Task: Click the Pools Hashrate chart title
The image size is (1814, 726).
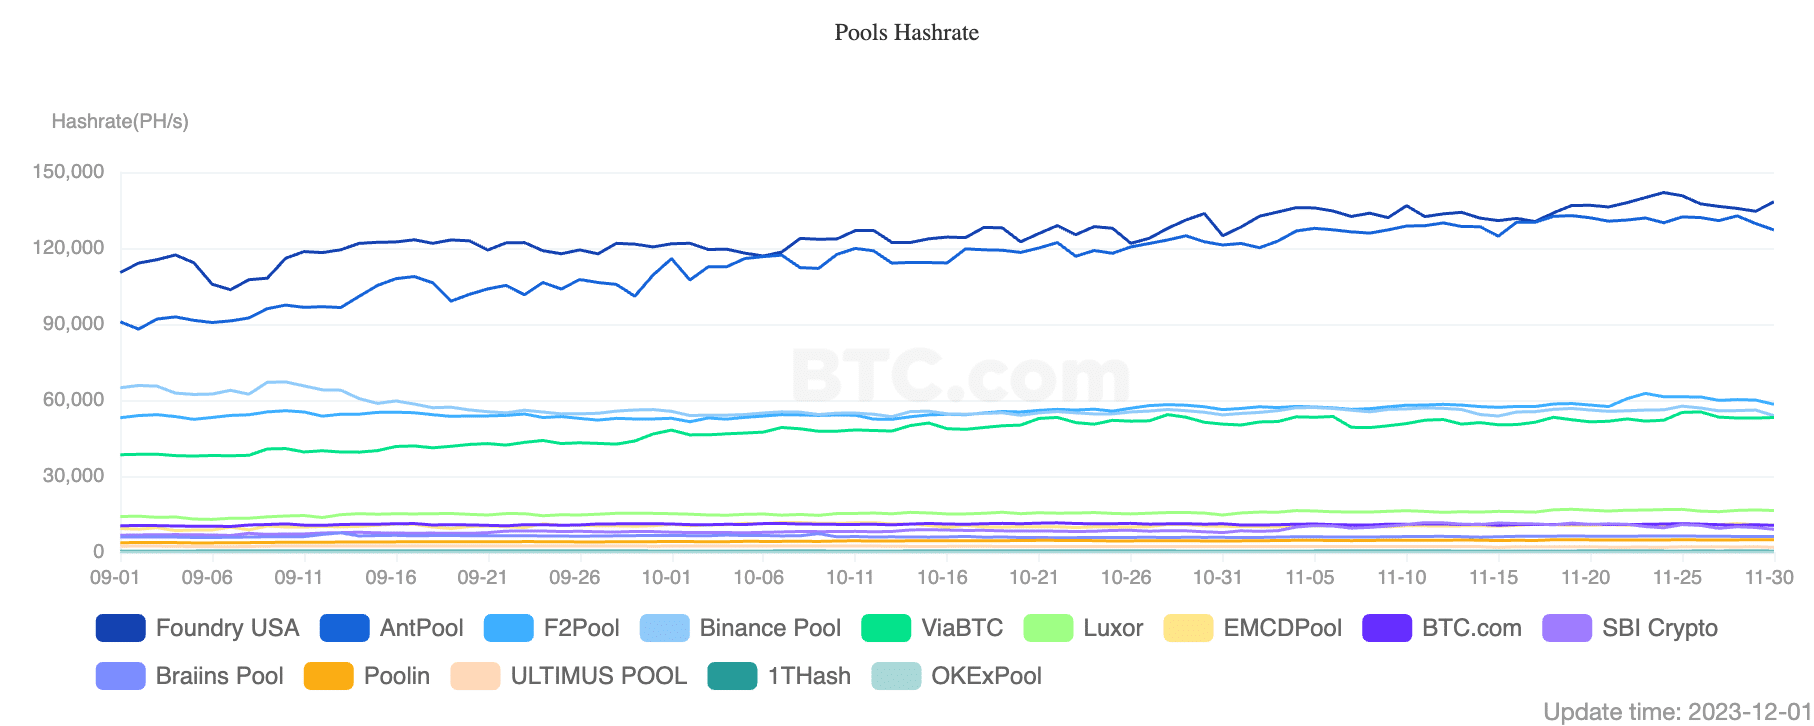Action: pos(907,33)
